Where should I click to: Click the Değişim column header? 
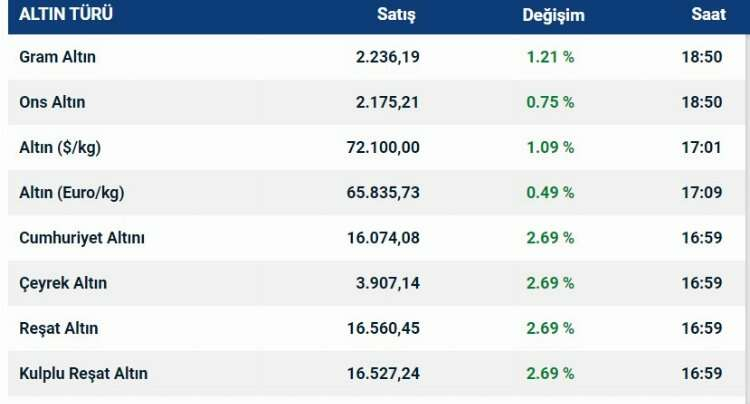click(x=553, y=15)
